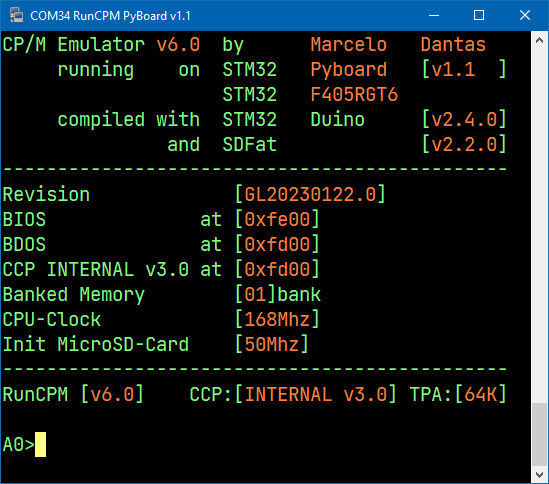This screenshot has height=484, width=549.
Task: Click the yellow cursor after A0> prompt
Action: [40, 444]
